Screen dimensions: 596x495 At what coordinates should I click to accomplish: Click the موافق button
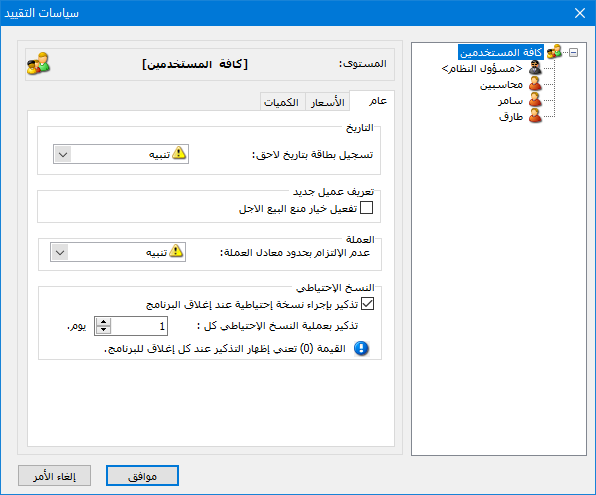click(142, 476)
